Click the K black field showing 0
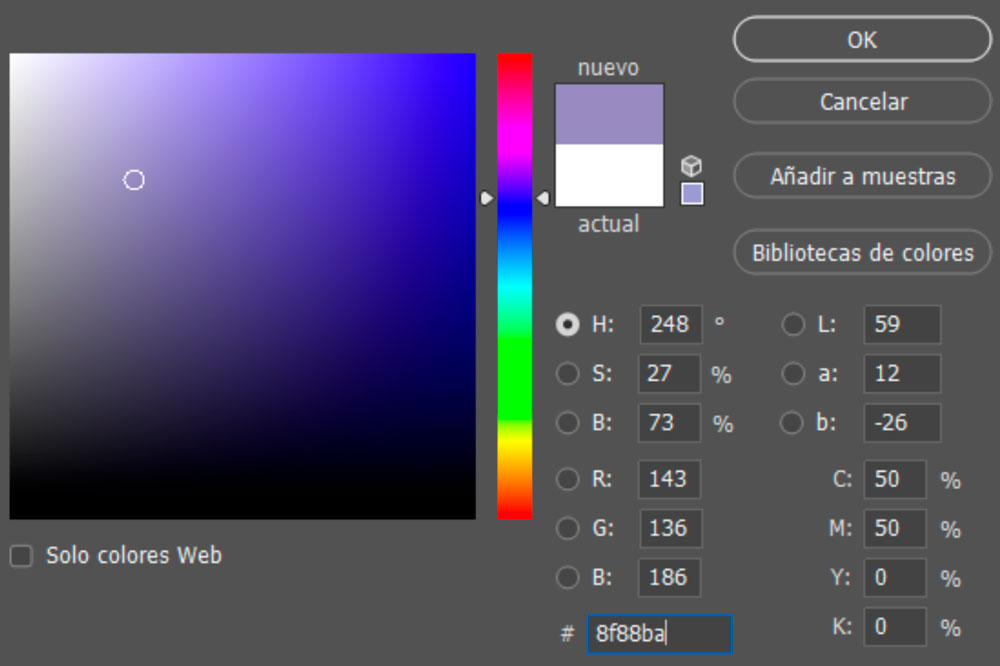The image size is (1000, 666). (x=895, y=627)
